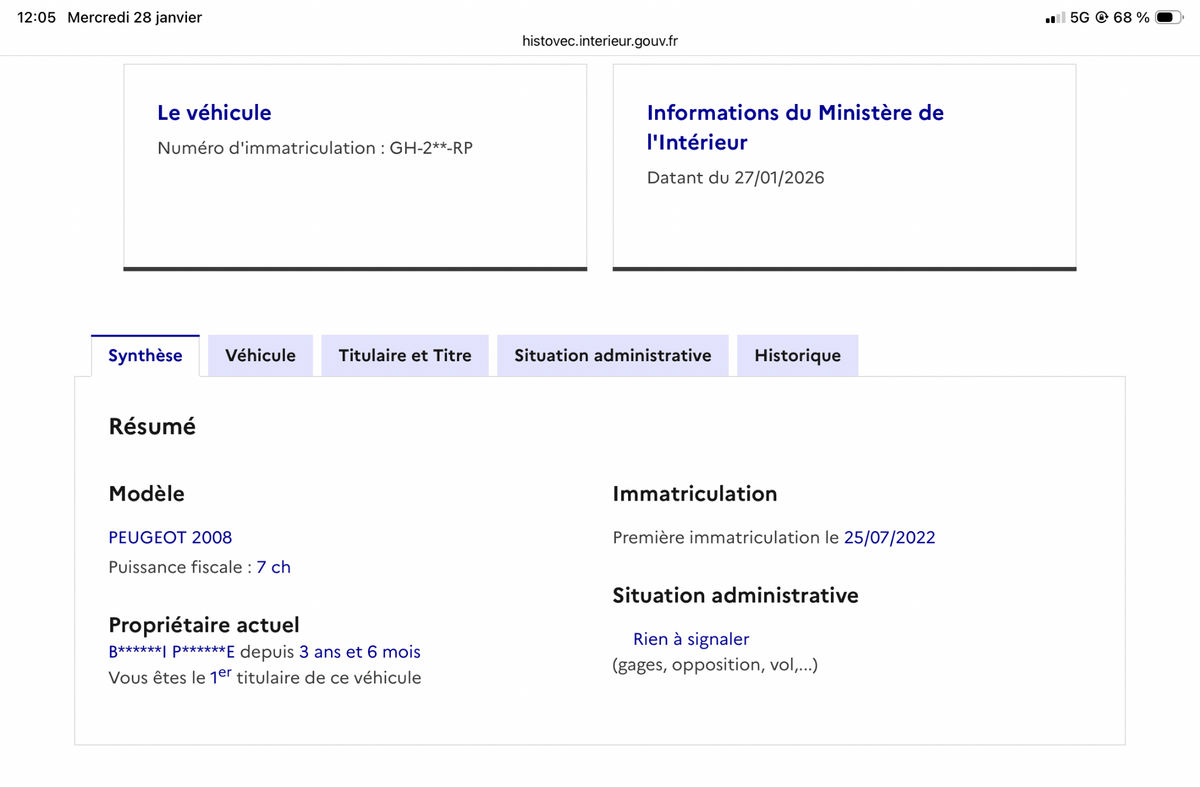Click the Rien à signaler status
Screen dimensions: 1200x788
tap(691, 639)
